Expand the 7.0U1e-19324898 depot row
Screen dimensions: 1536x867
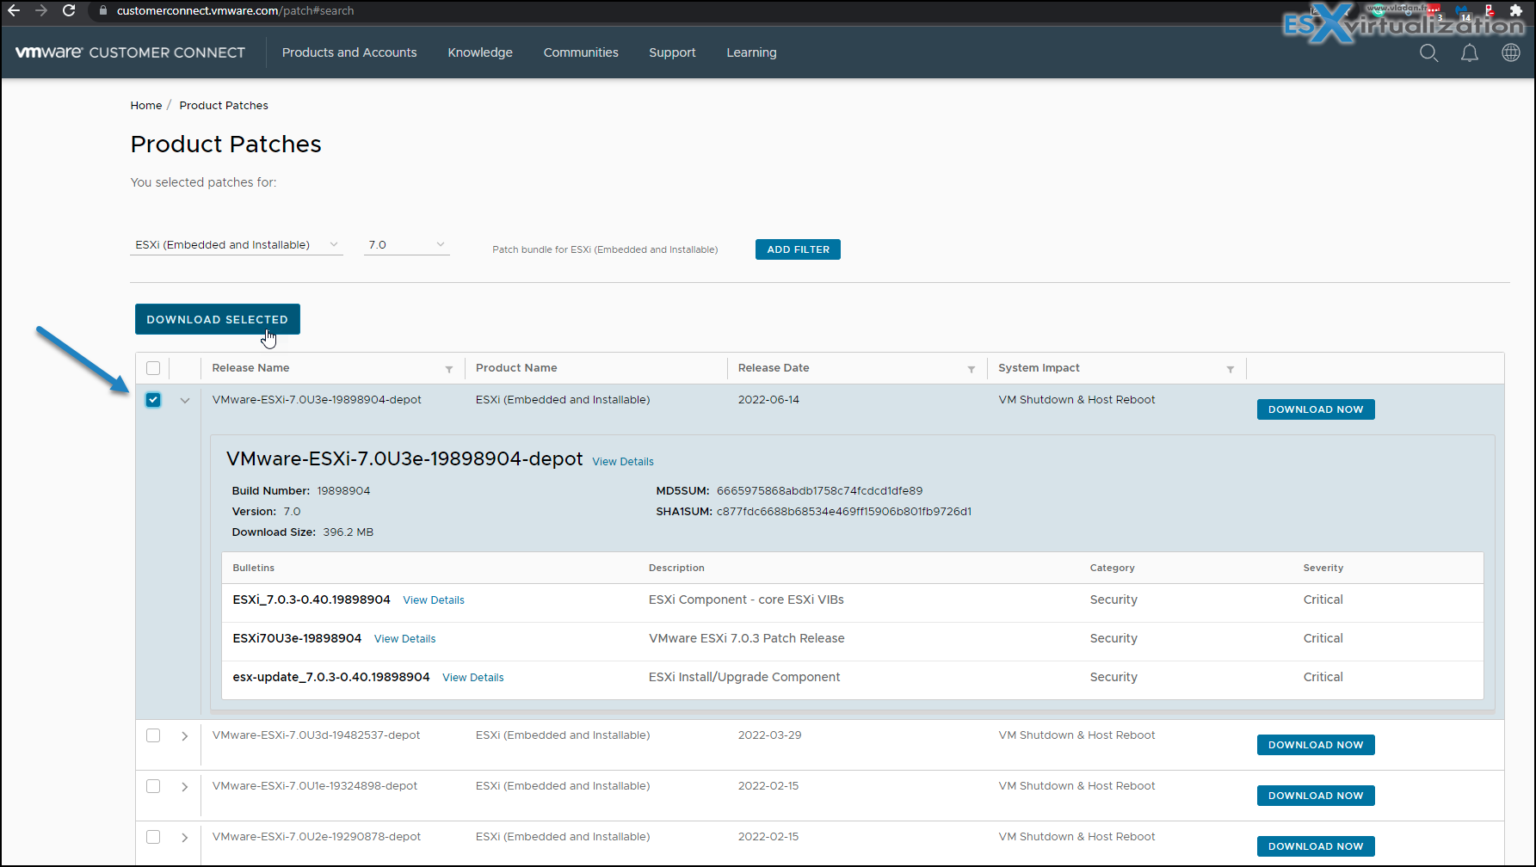click(x=185, y=787)
